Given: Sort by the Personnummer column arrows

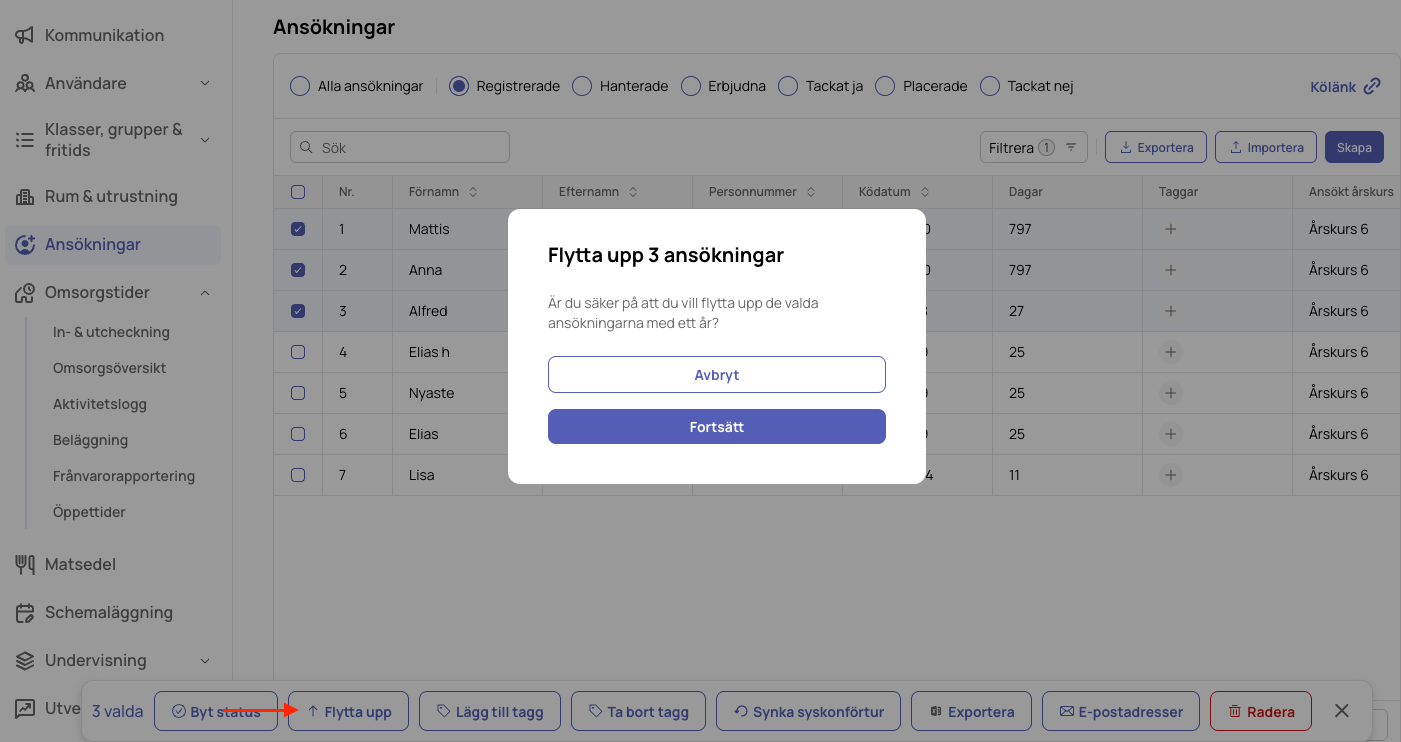Looking at the screenshot, I should pos(811,191).
